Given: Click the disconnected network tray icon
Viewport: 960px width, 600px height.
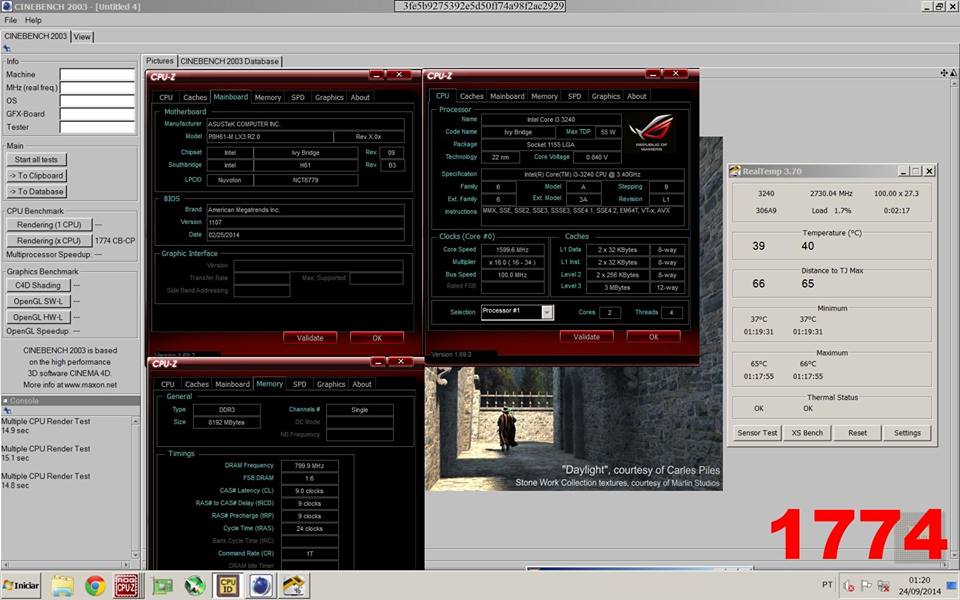Looking at the screenshot, I should pyautogui.click(x=883, y=586).
